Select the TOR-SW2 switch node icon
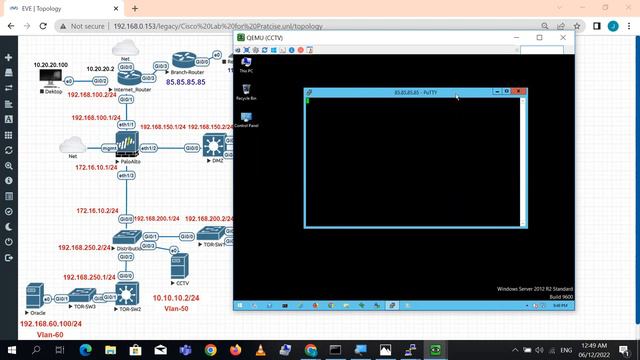The height and width of the screenshot is (360, 640). [127, 294]
